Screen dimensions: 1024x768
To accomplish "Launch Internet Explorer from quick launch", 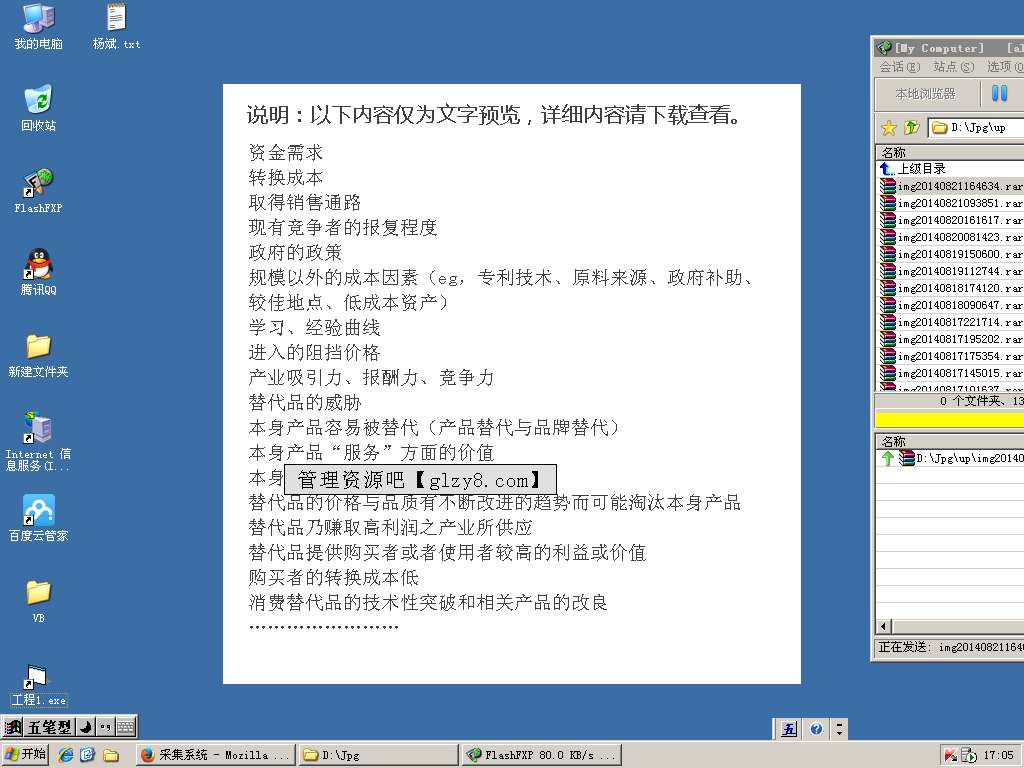I will [66, 755].
